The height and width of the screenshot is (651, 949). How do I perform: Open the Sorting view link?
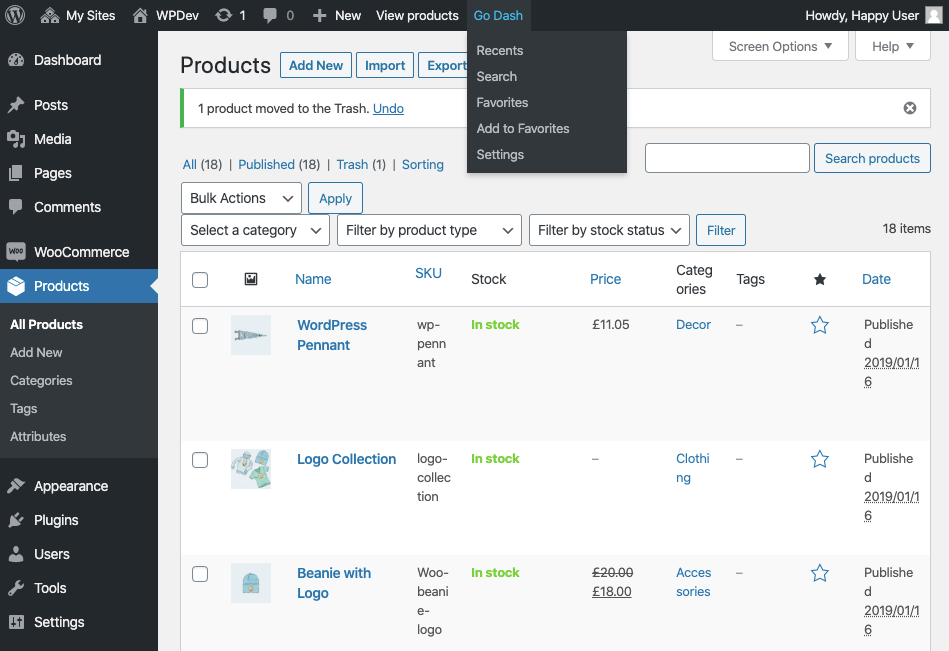(422, 165)
